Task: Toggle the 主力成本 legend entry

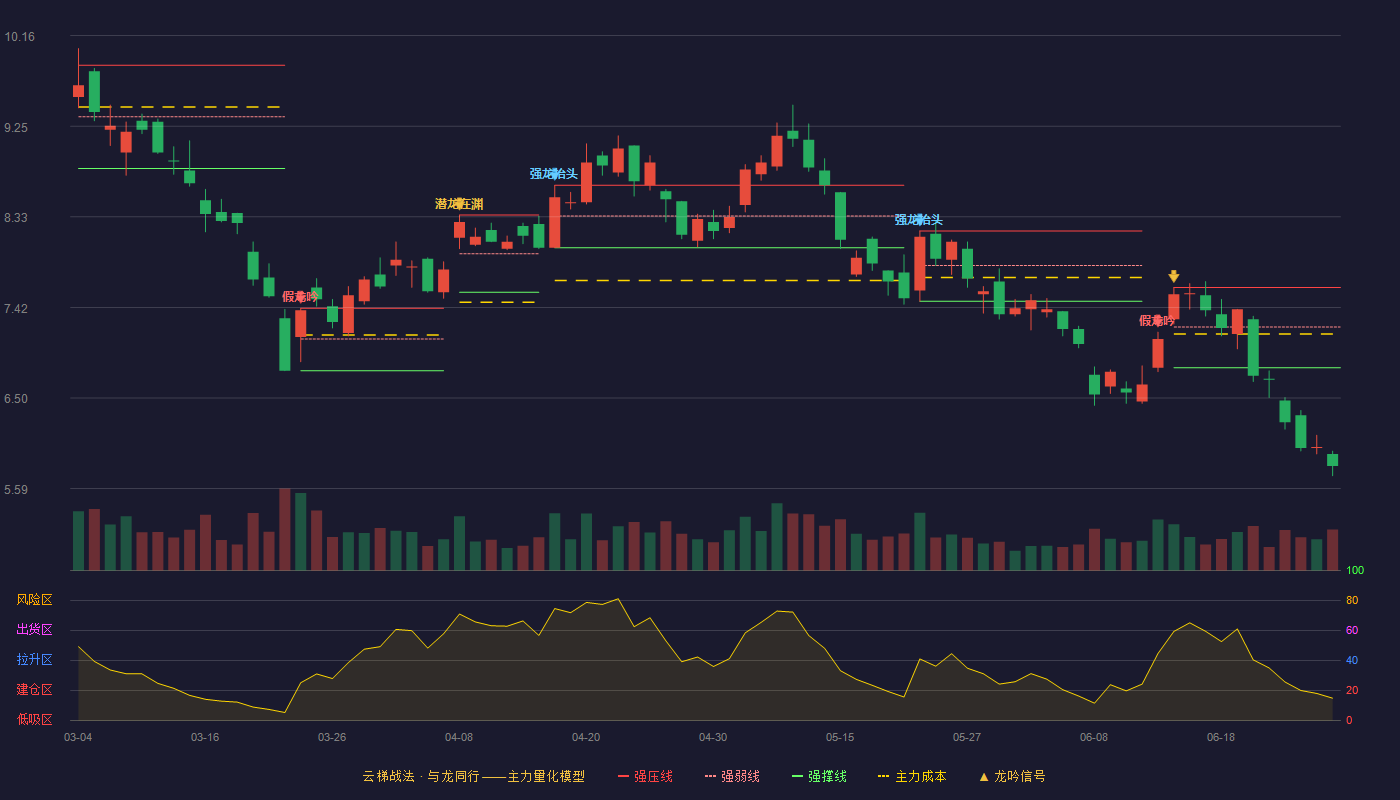Action: click(x=912, y=776)
